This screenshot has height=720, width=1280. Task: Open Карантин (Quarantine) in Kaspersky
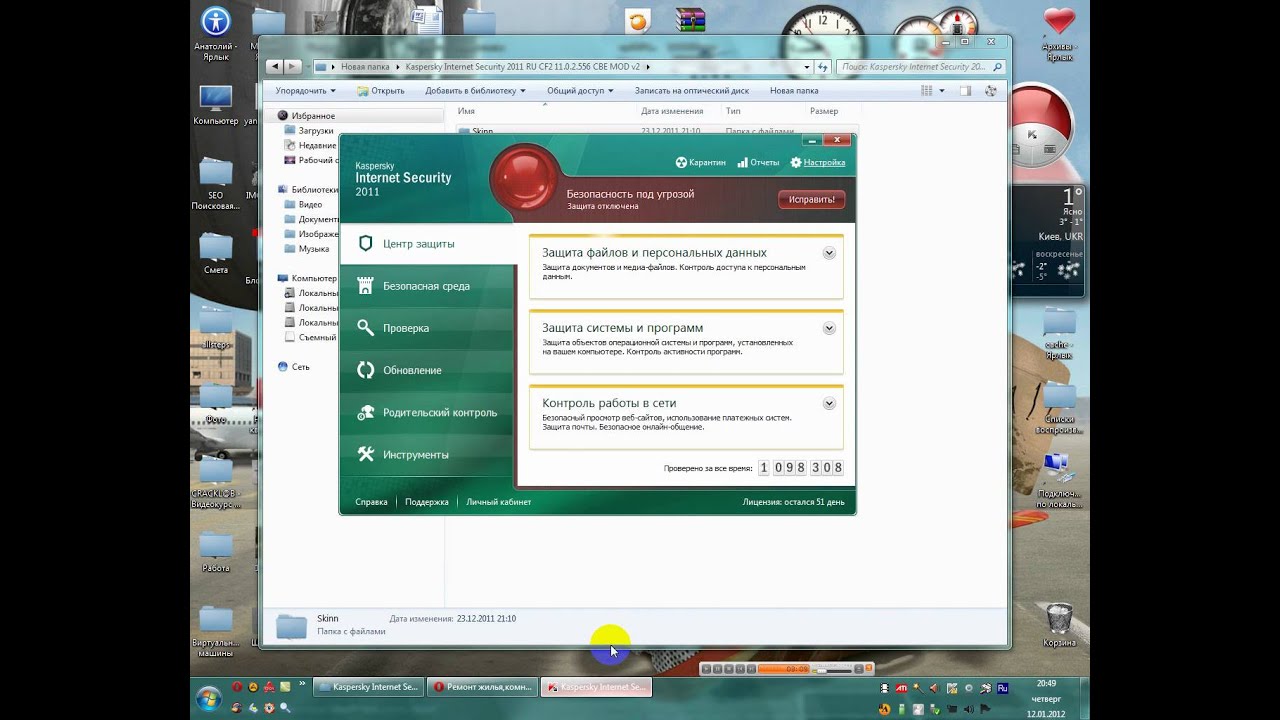click(700, 162)
